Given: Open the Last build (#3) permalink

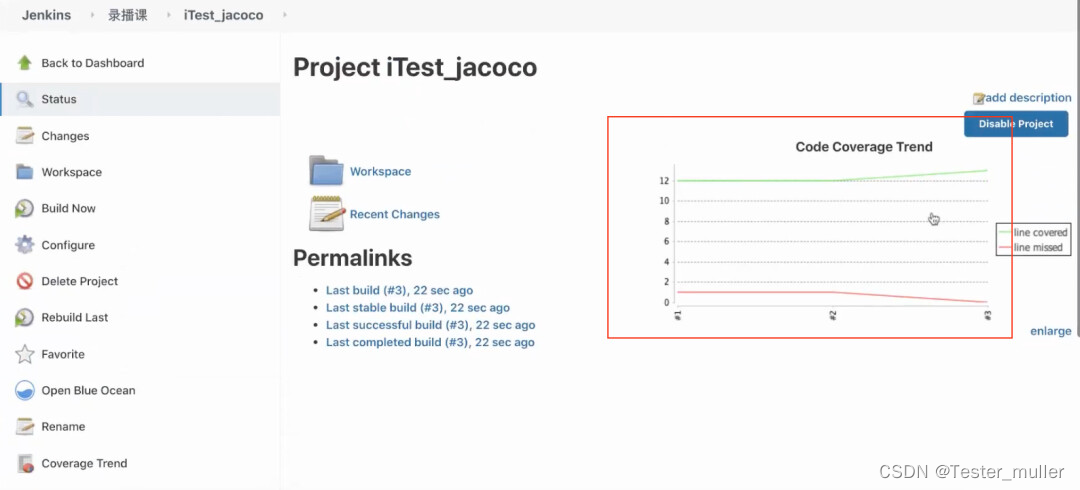Looking at the screenshot, I should click(x=399, y=290).
